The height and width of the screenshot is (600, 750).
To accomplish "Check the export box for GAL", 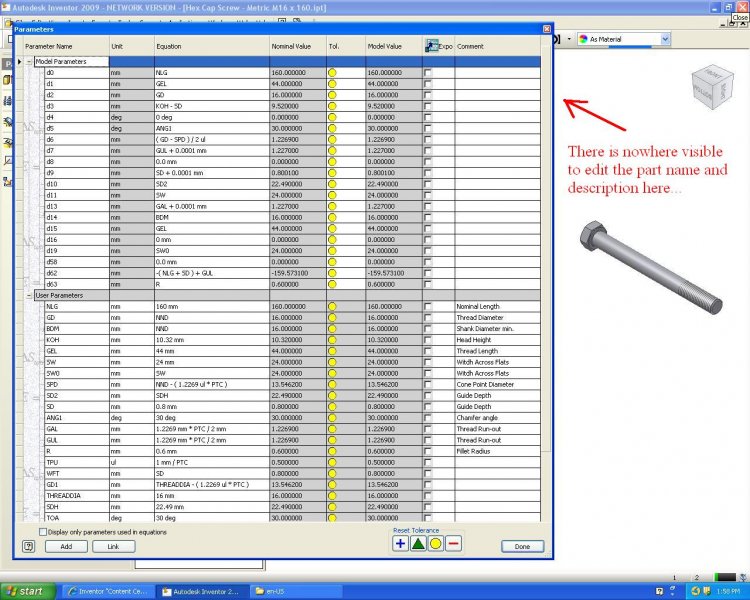I will [428, 429].
